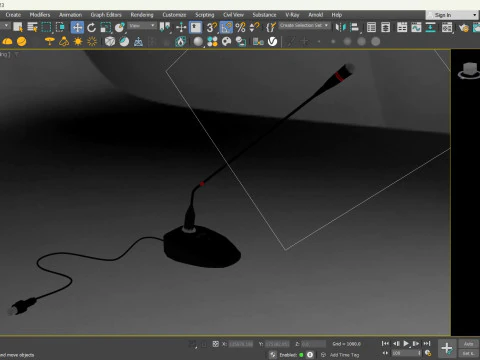Toggle Auto Key mode button
This screenshot has width=480, height=360.
[468, 344]
